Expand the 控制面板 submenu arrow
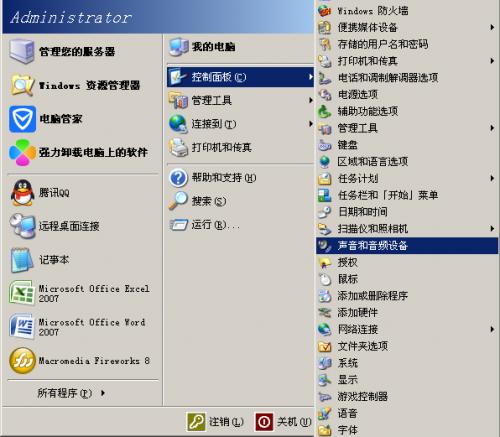 click(x=310, y=77)
